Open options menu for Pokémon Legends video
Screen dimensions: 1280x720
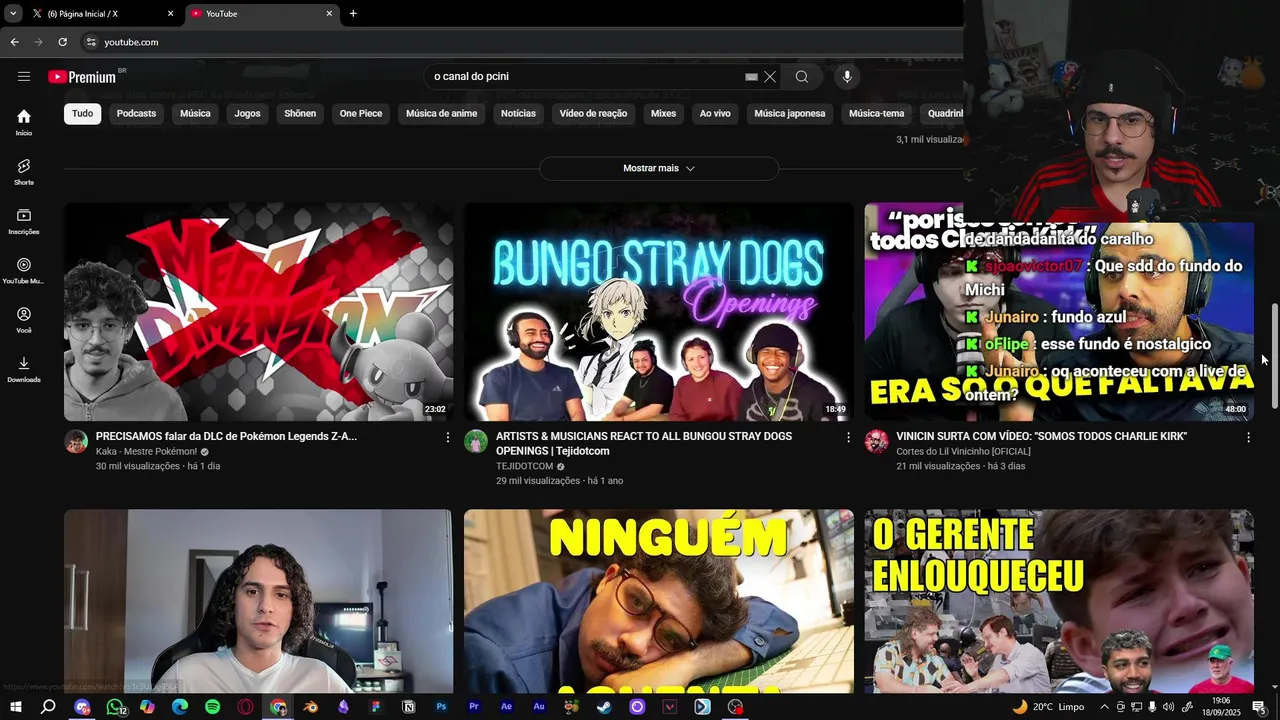click(x=447, y=437)
